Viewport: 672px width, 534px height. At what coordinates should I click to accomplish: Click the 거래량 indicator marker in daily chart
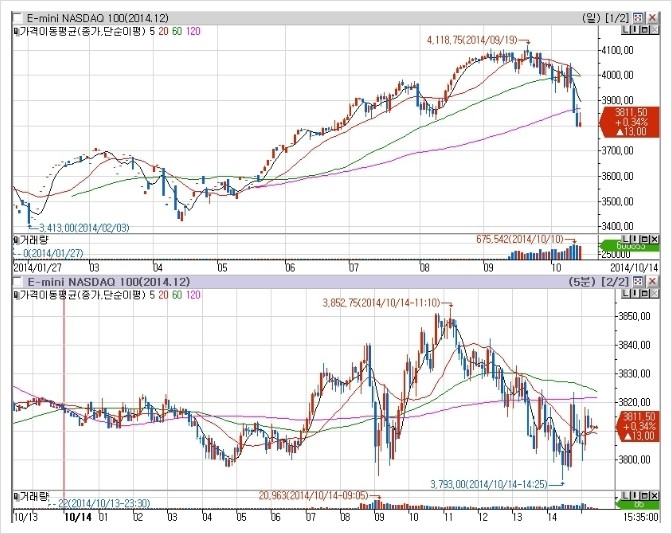pos(16,239)
